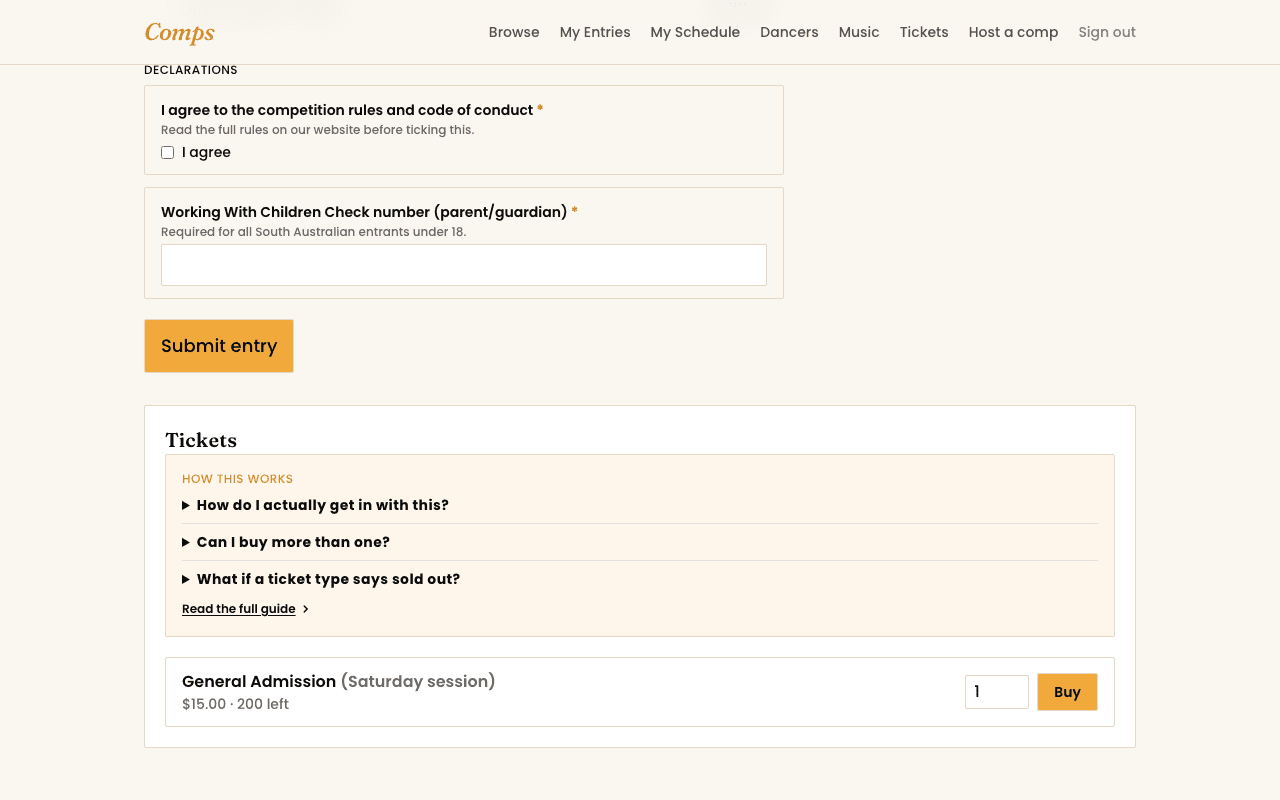Image resolution: width=1280 pixels, height=800 pixels.
Task: Expand 'Can I buy more than one?'
Action: [640, 542]
